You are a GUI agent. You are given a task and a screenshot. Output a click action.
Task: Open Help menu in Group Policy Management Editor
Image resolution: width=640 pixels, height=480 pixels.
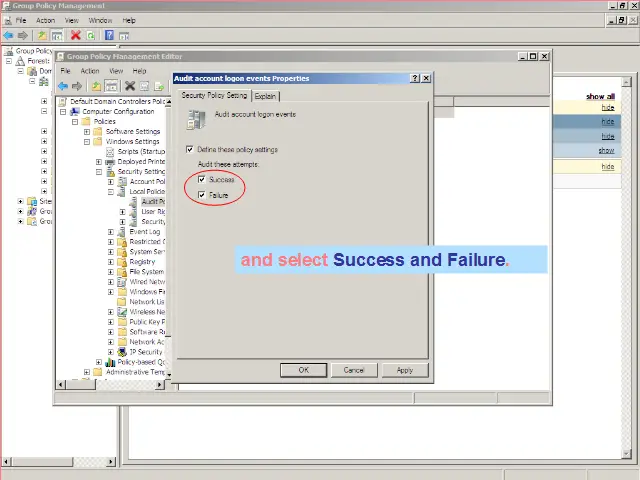[139, 71]
